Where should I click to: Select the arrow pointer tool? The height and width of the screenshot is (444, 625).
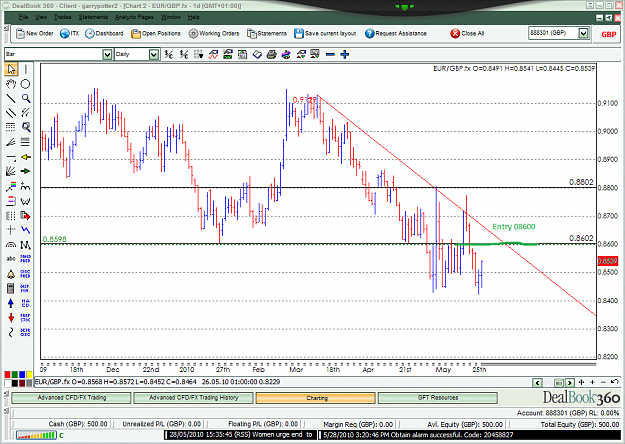pos(11,69)
